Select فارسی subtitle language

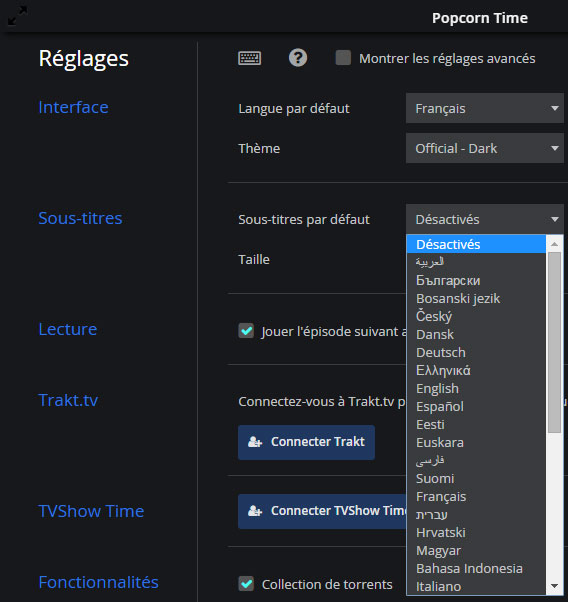476,460
